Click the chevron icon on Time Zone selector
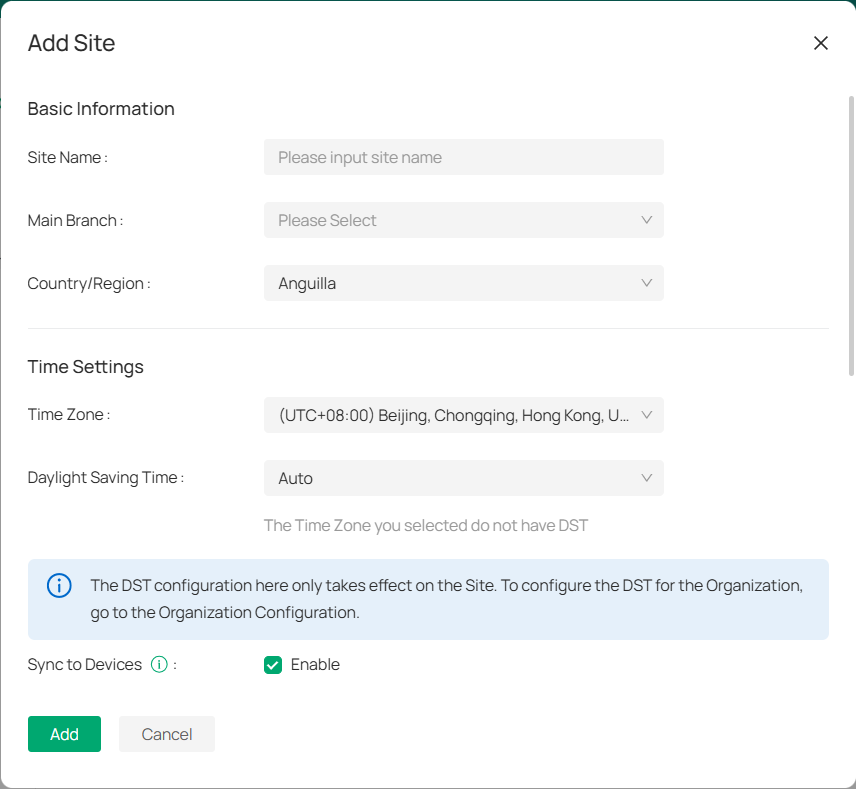This screenshot has width=856, height=789. (648, 415)
